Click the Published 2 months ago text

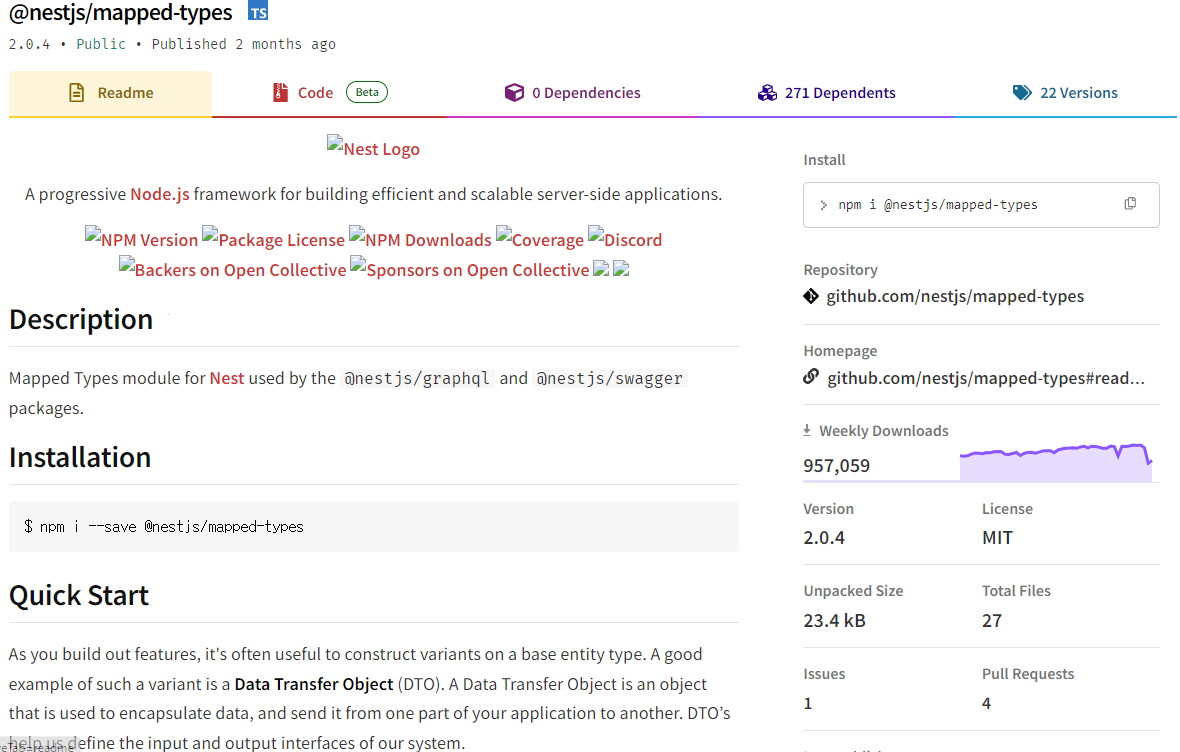pos(244,44)
